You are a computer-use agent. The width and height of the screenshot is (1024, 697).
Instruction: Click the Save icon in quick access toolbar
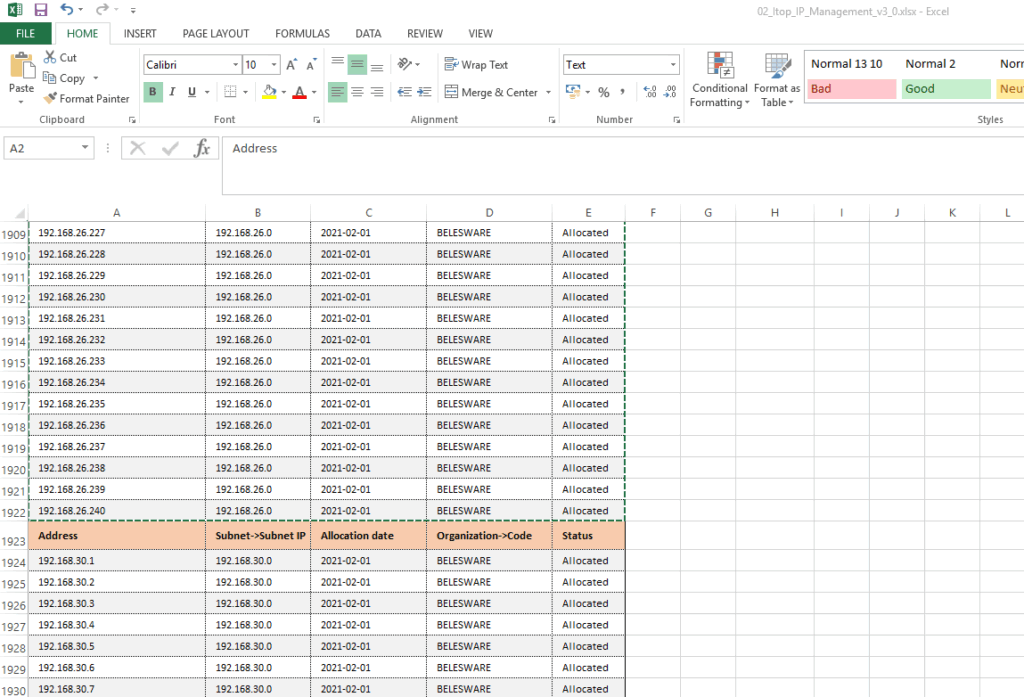[41, 10]
